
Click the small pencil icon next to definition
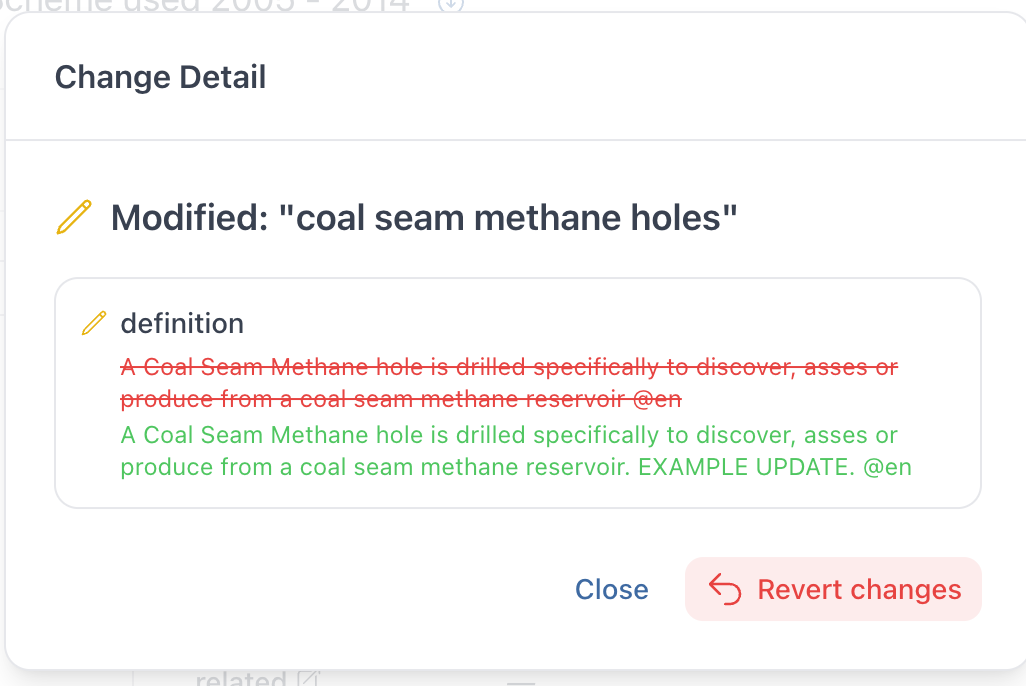coord(93,323)
